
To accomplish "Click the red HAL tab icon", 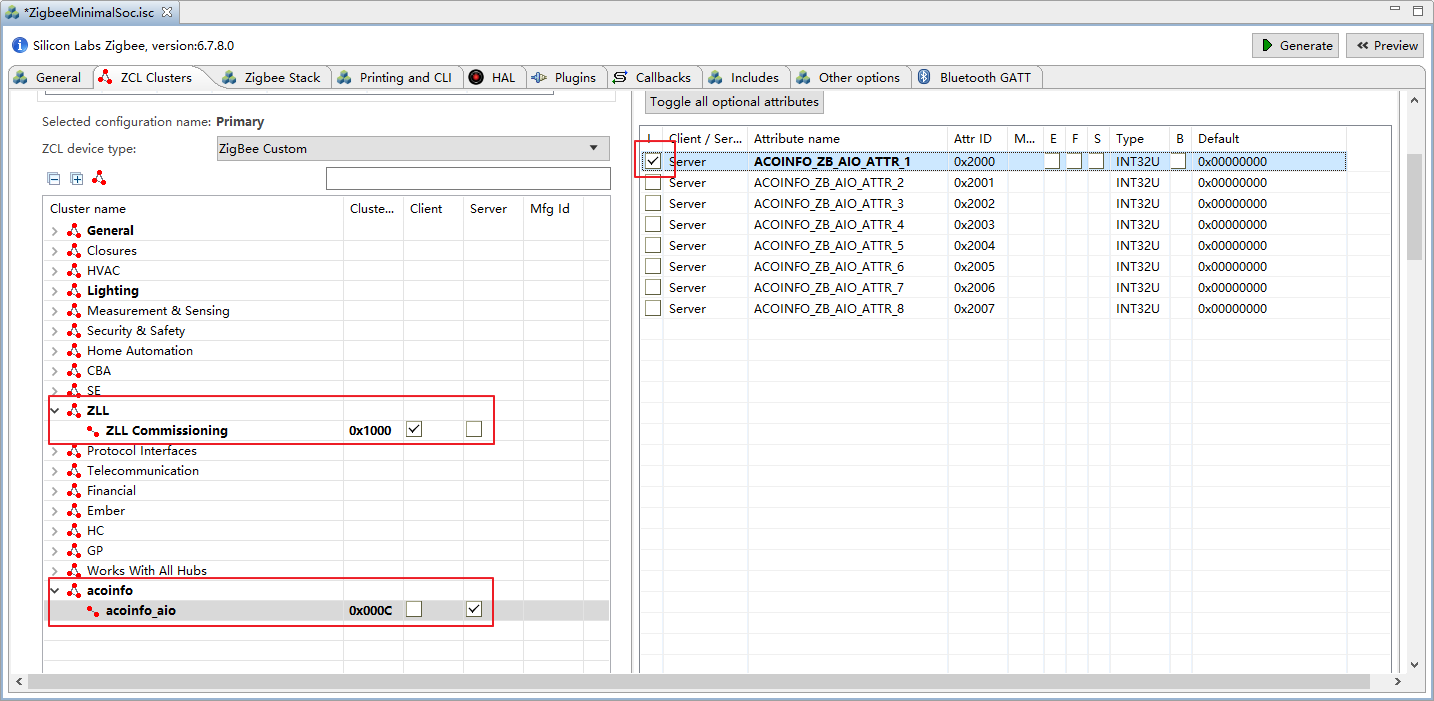I will [x=476, y=77].
